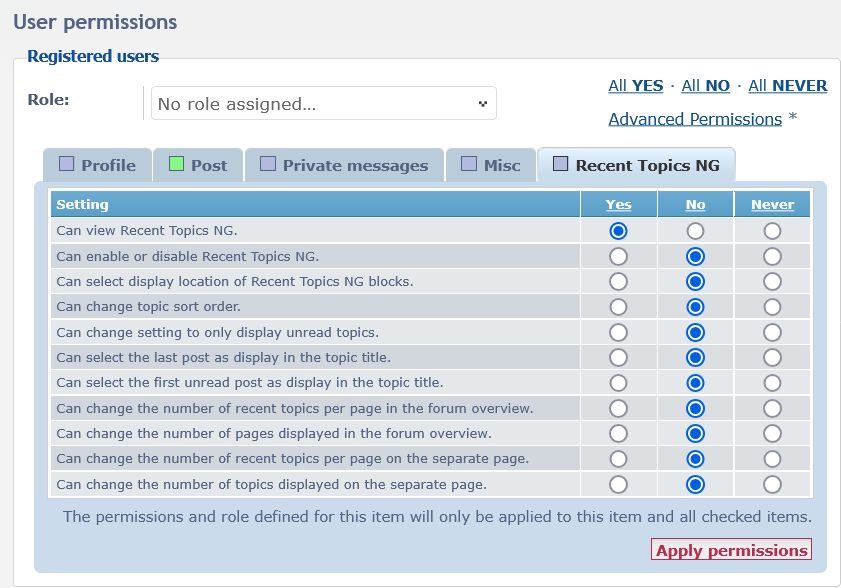Tick the checkbox on Recent Topics NG tab
The image size is (841, 588).
(560, 164)
